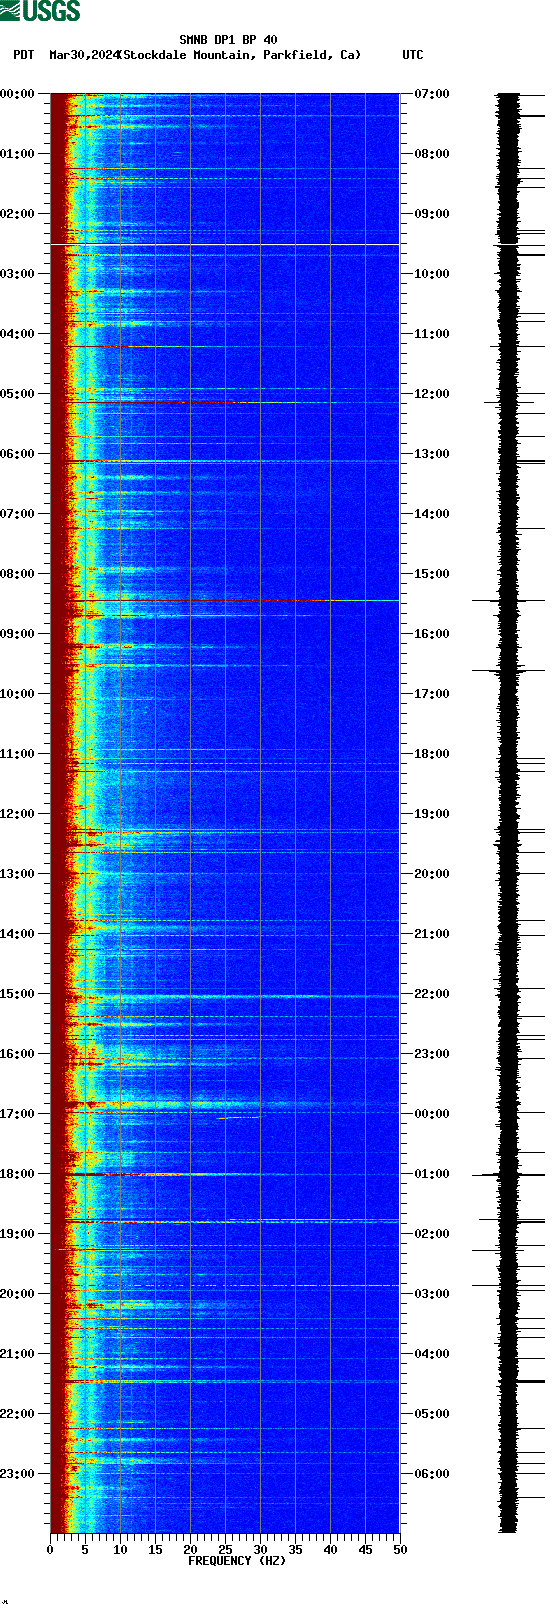Click the 'UTC' timezone label
This screenshot has height=1613, width=552.
point(413,55)
